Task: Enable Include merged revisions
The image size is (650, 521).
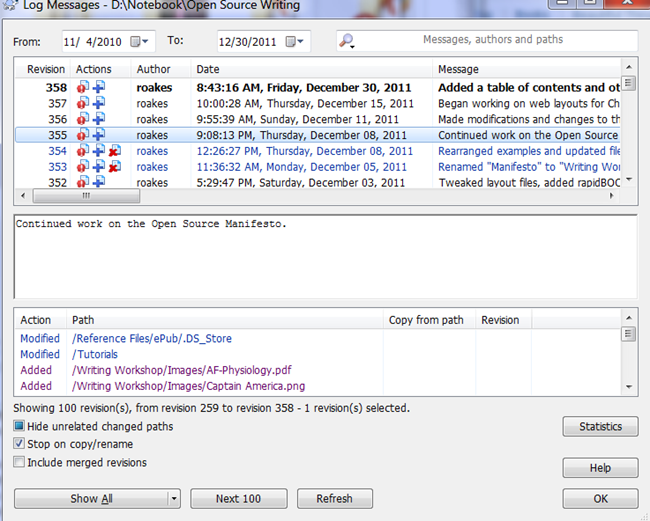Action: (19, 463)
